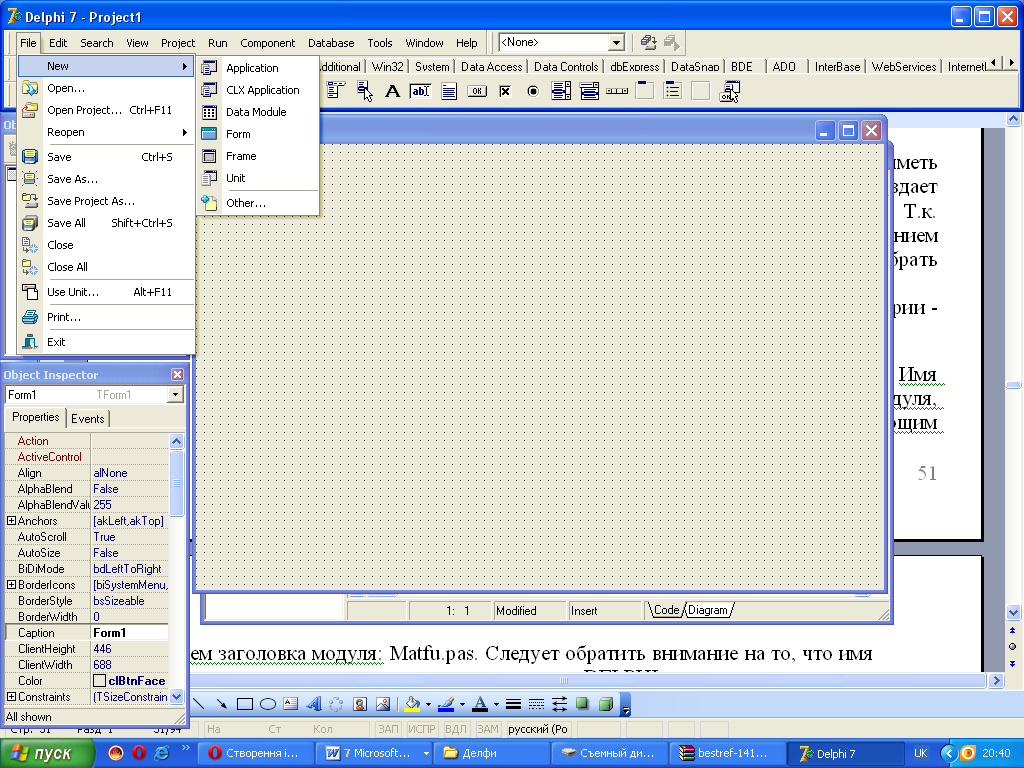Choose Other… from the New submenu
1024x768 pixels.
point(257,203)
